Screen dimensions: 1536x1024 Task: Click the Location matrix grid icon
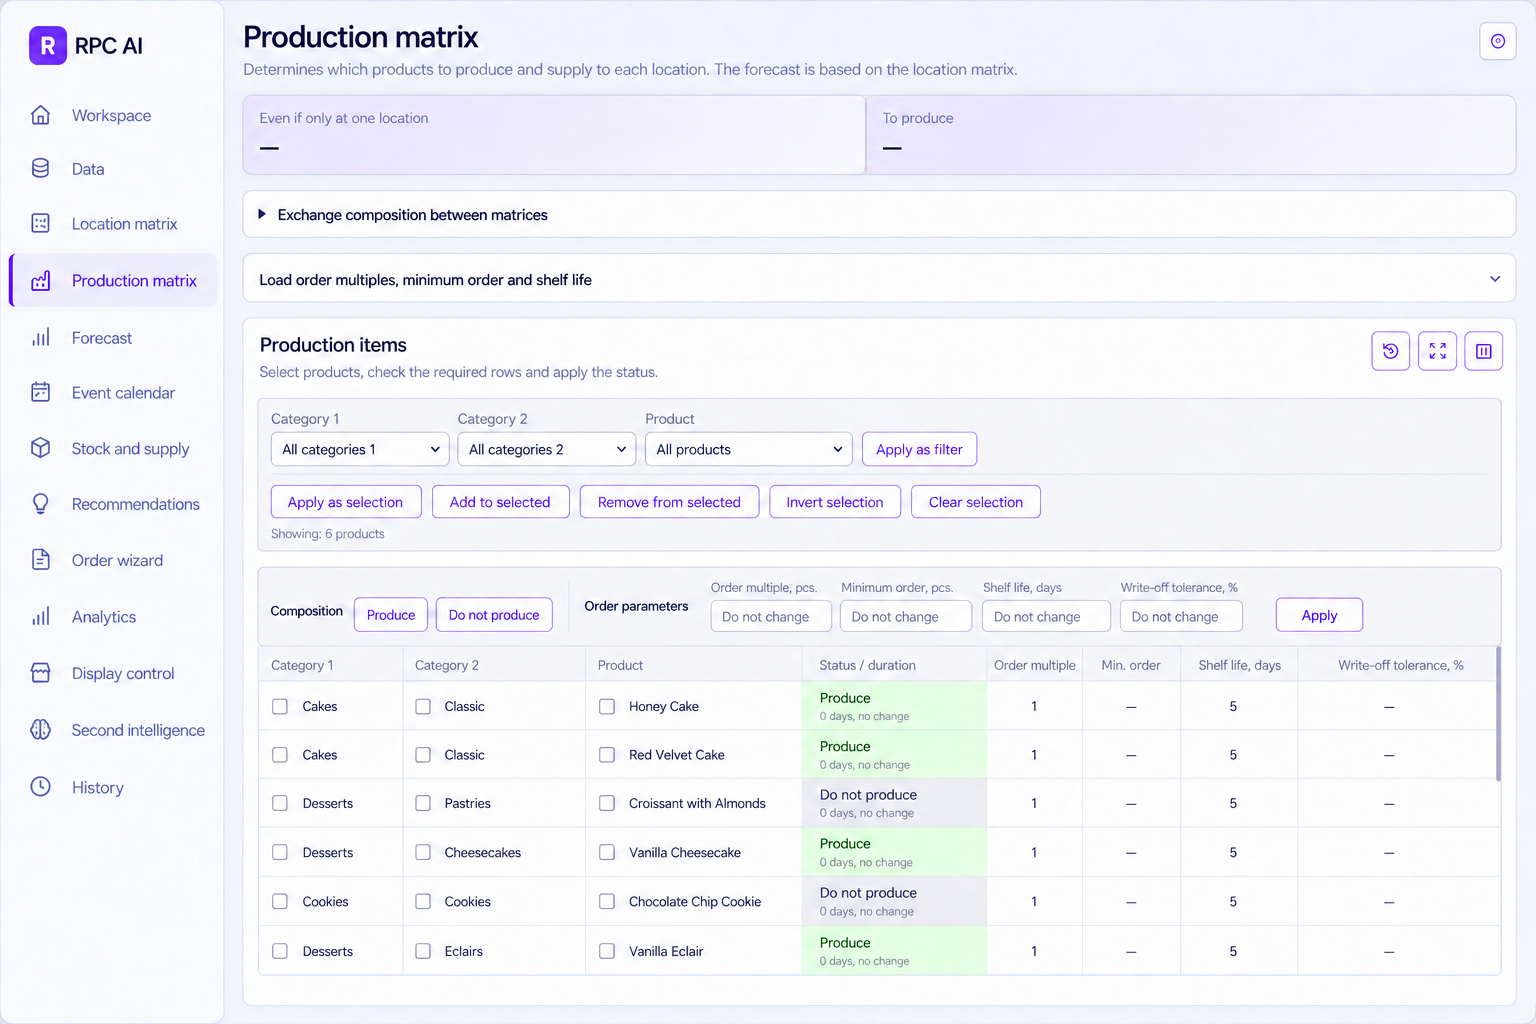pyautogui.click(x=41, y=223)
